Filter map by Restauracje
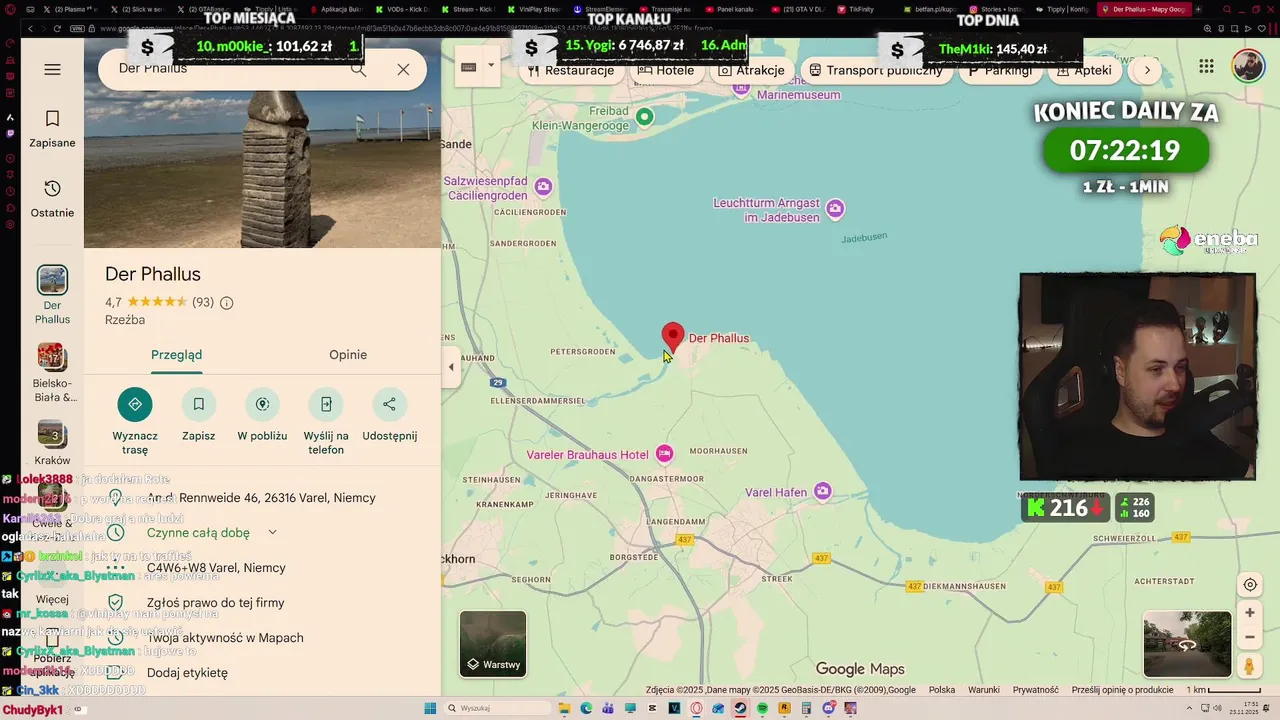The width and height of the screenshot is (1280, 720). 571,70
